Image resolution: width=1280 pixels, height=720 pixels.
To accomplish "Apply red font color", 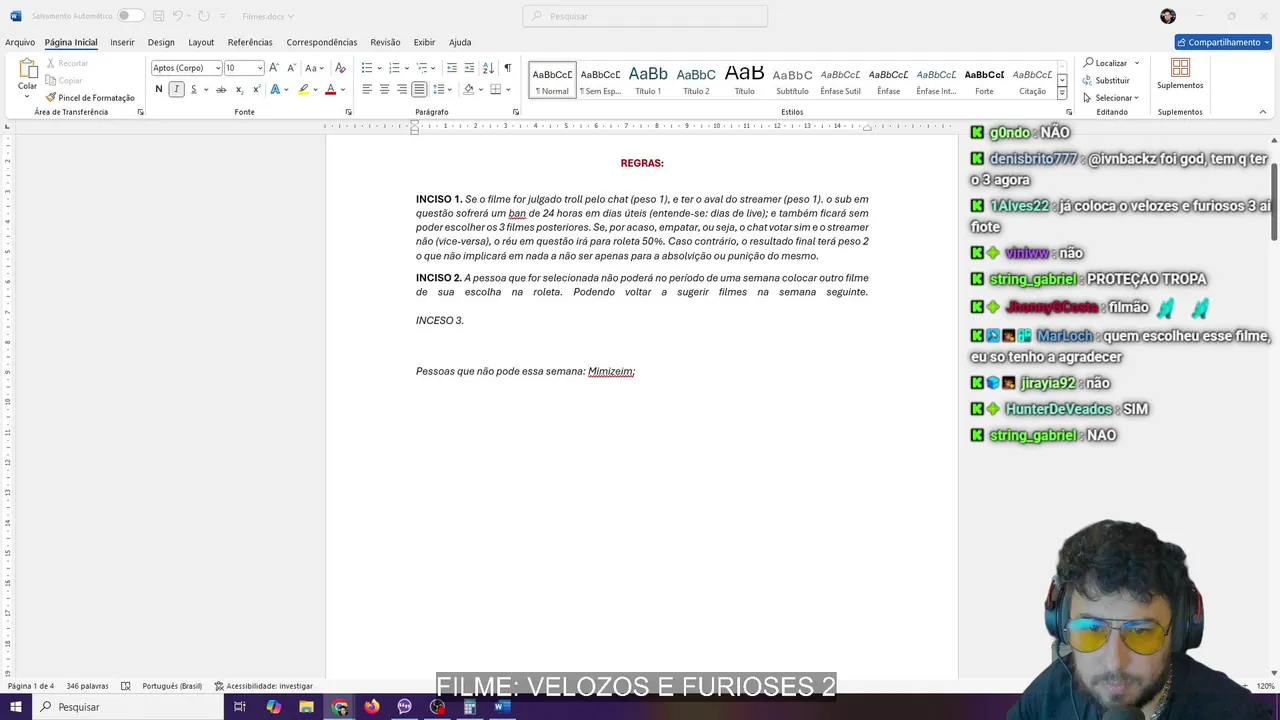I will 330,89.
